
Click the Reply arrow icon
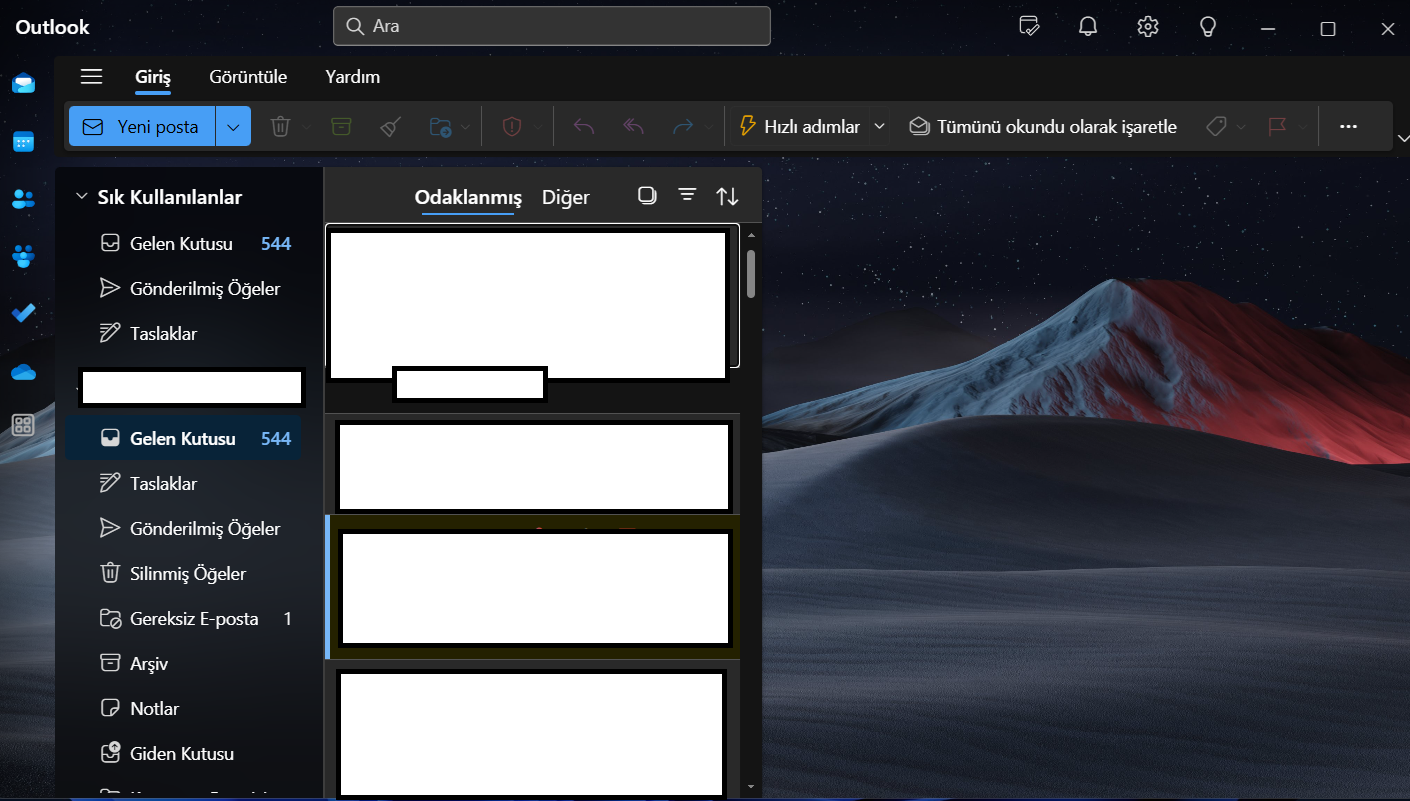pos(584,127)
